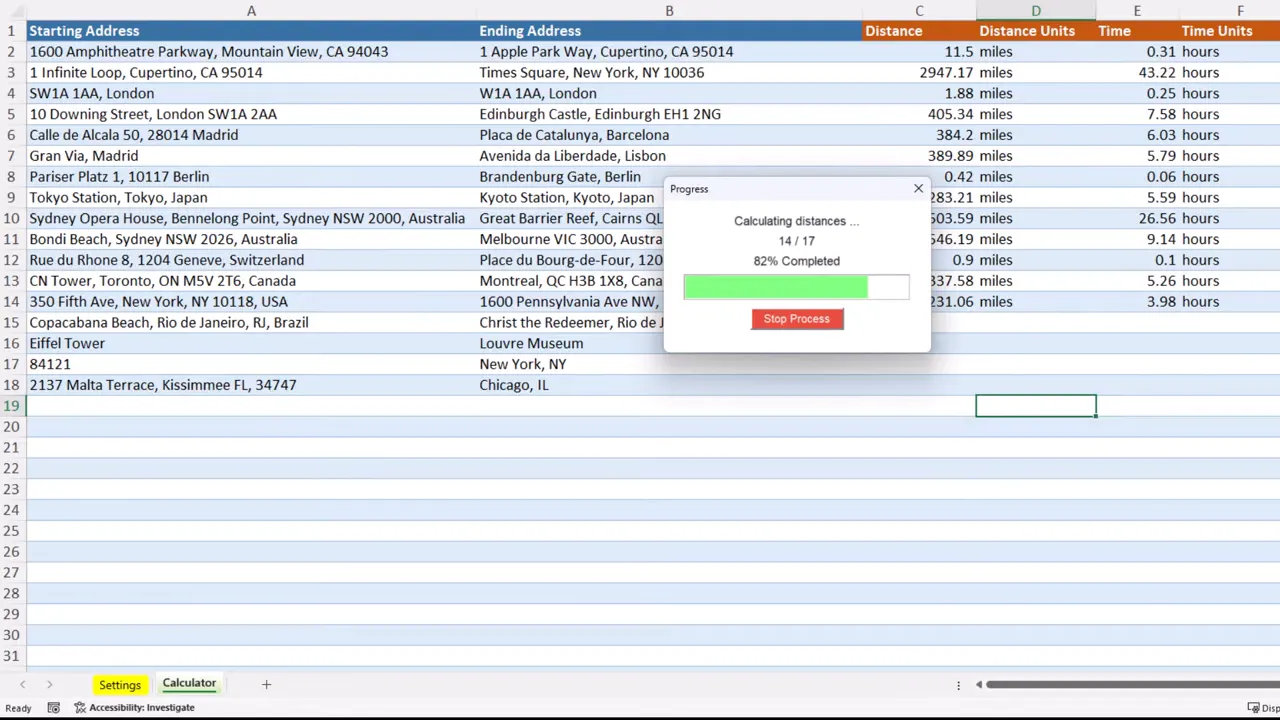Click the macro recording status bar icon
Screen dimensions: 1280x720
(53, 707)
